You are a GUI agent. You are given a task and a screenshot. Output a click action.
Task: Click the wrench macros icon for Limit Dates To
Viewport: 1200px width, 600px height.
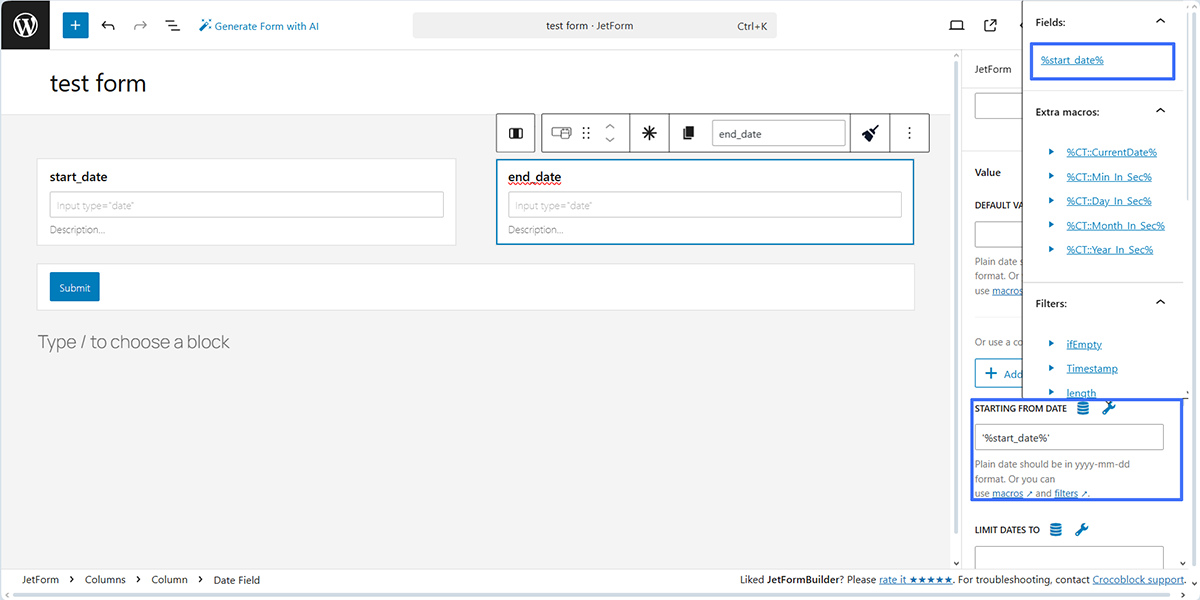(1081, 530)
